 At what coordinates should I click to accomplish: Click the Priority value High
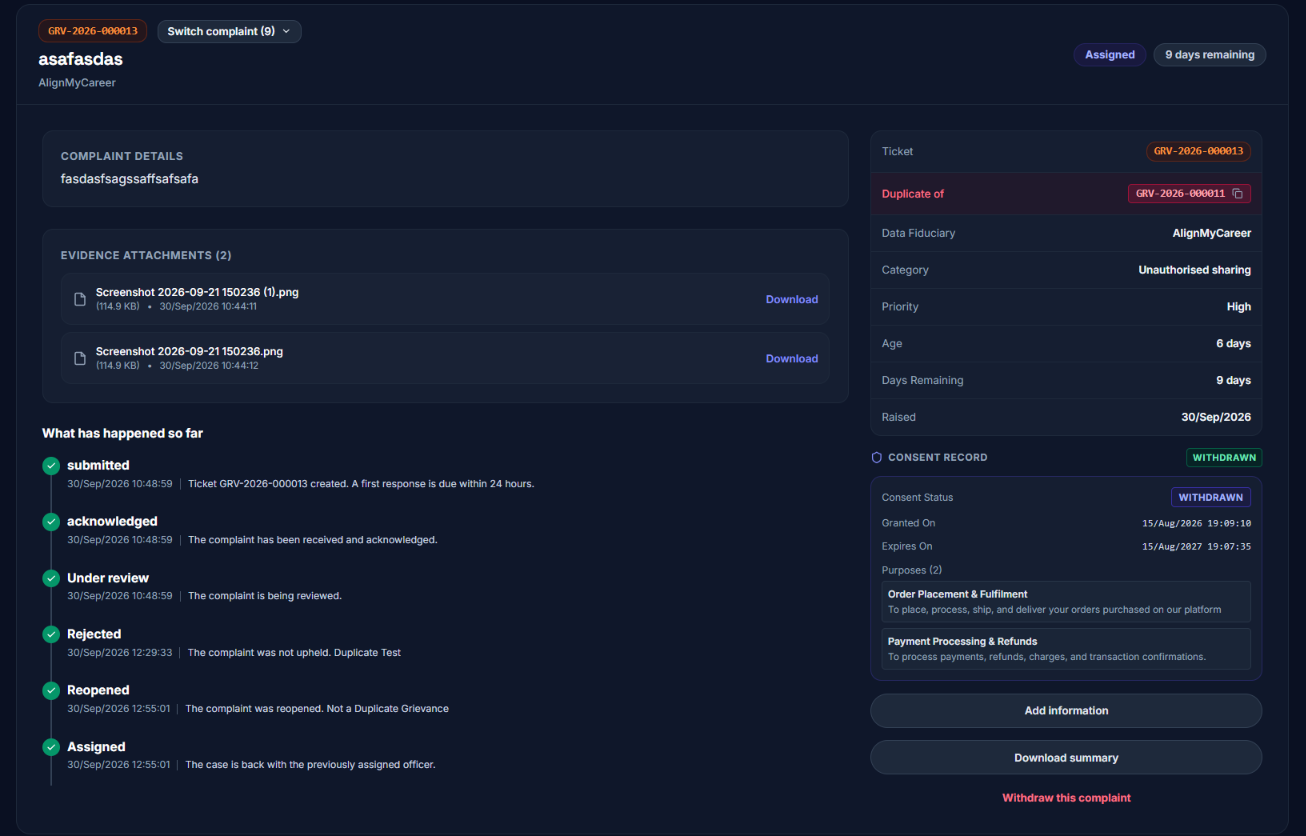(x=1239, y=307)
